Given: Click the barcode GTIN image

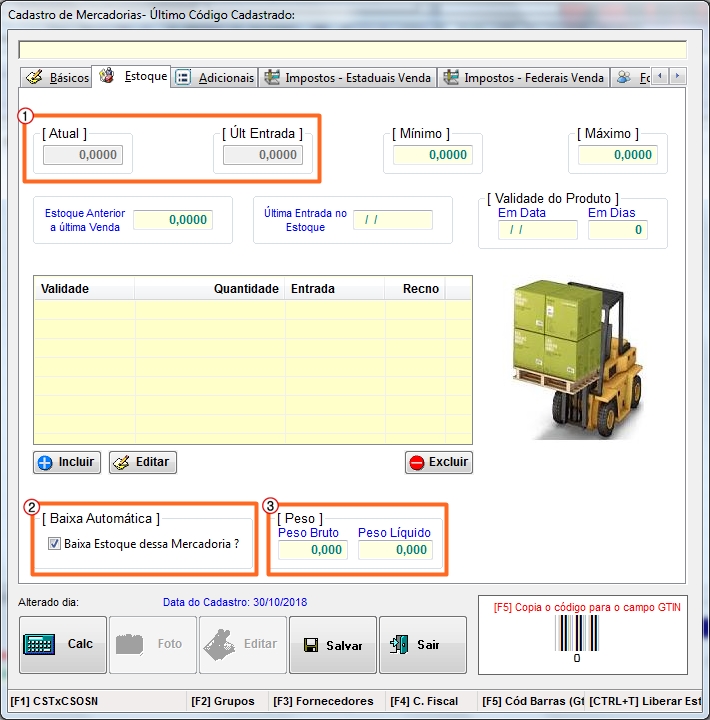Looking at the screenshot, I should (576, 635).
